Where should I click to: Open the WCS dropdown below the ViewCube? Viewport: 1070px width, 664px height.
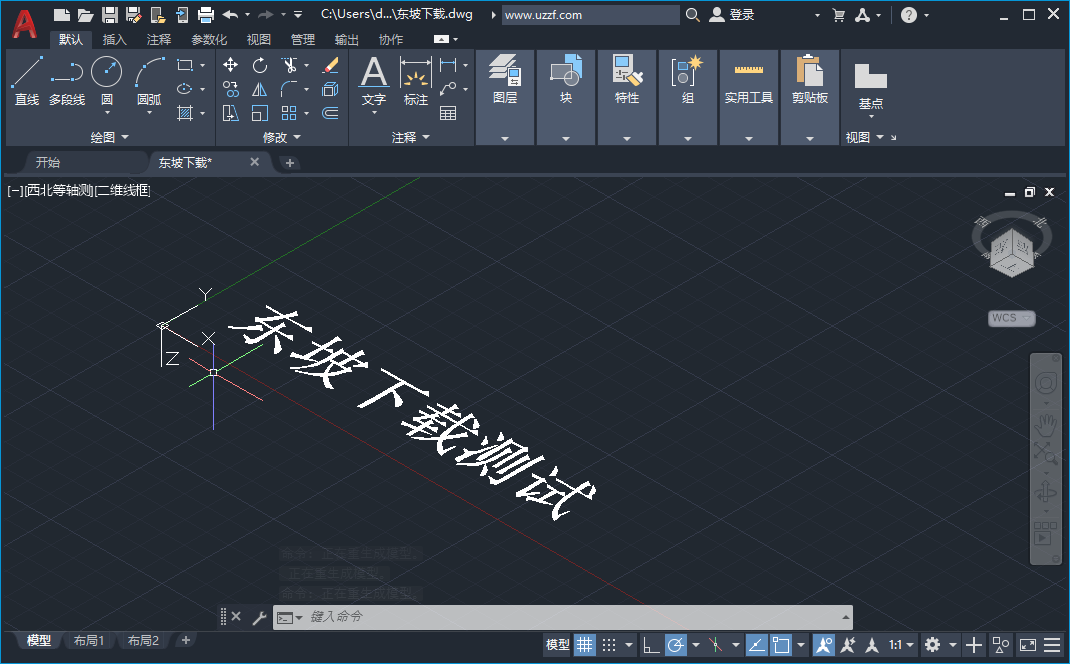tap(1011, 318)
